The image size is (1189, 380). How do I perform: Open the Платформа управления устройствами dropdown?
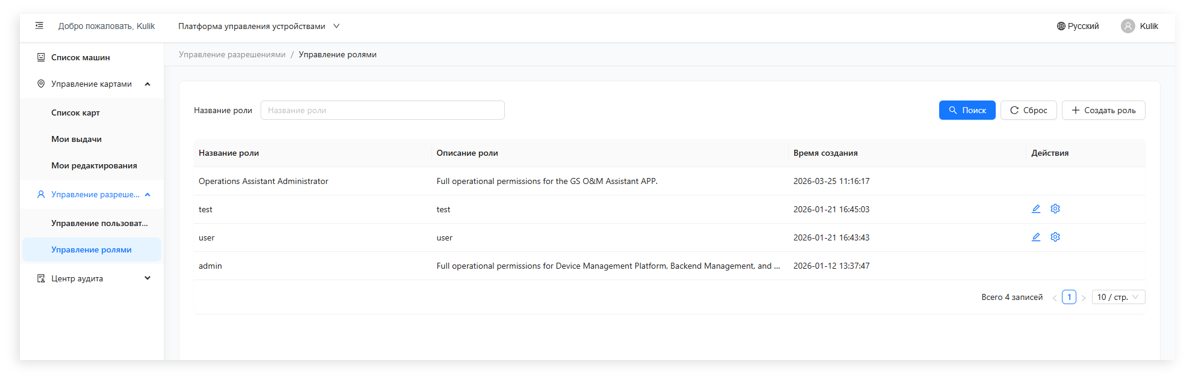(259, 26)
